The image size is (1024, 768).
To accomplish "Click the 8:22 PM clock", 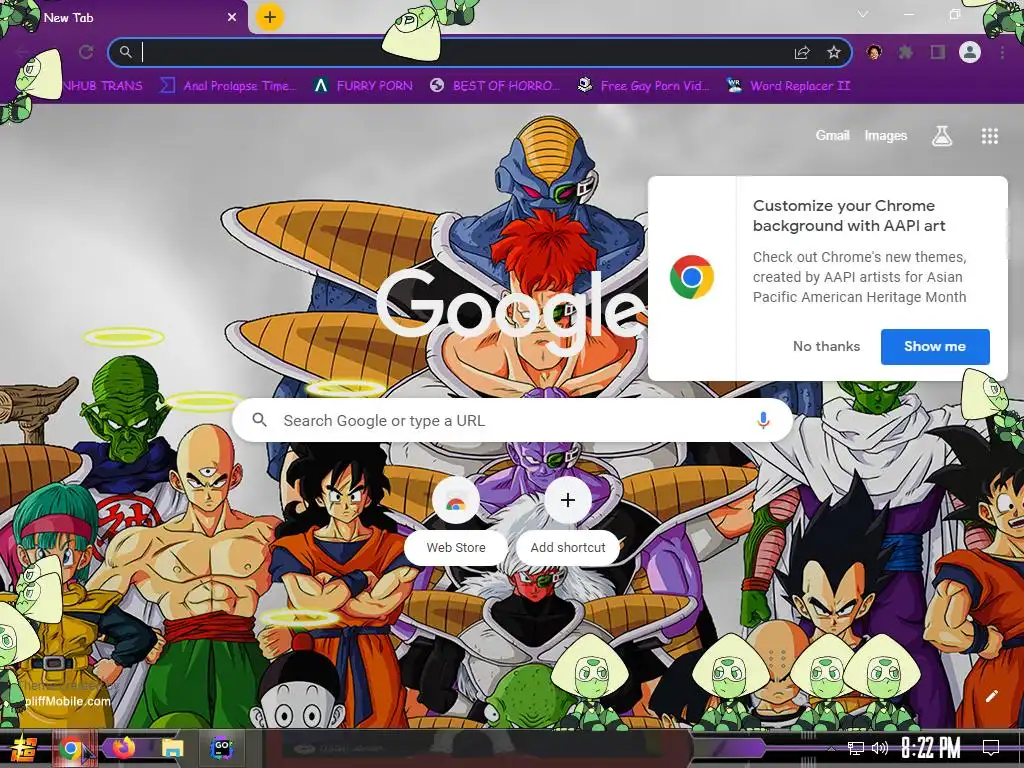I will tap(931, 748).
